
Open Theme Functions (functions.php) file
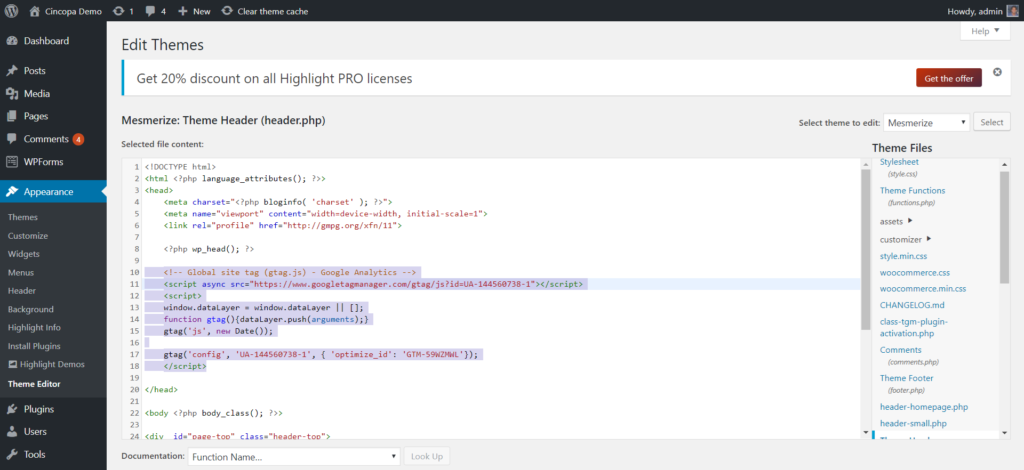click(912, 190)
